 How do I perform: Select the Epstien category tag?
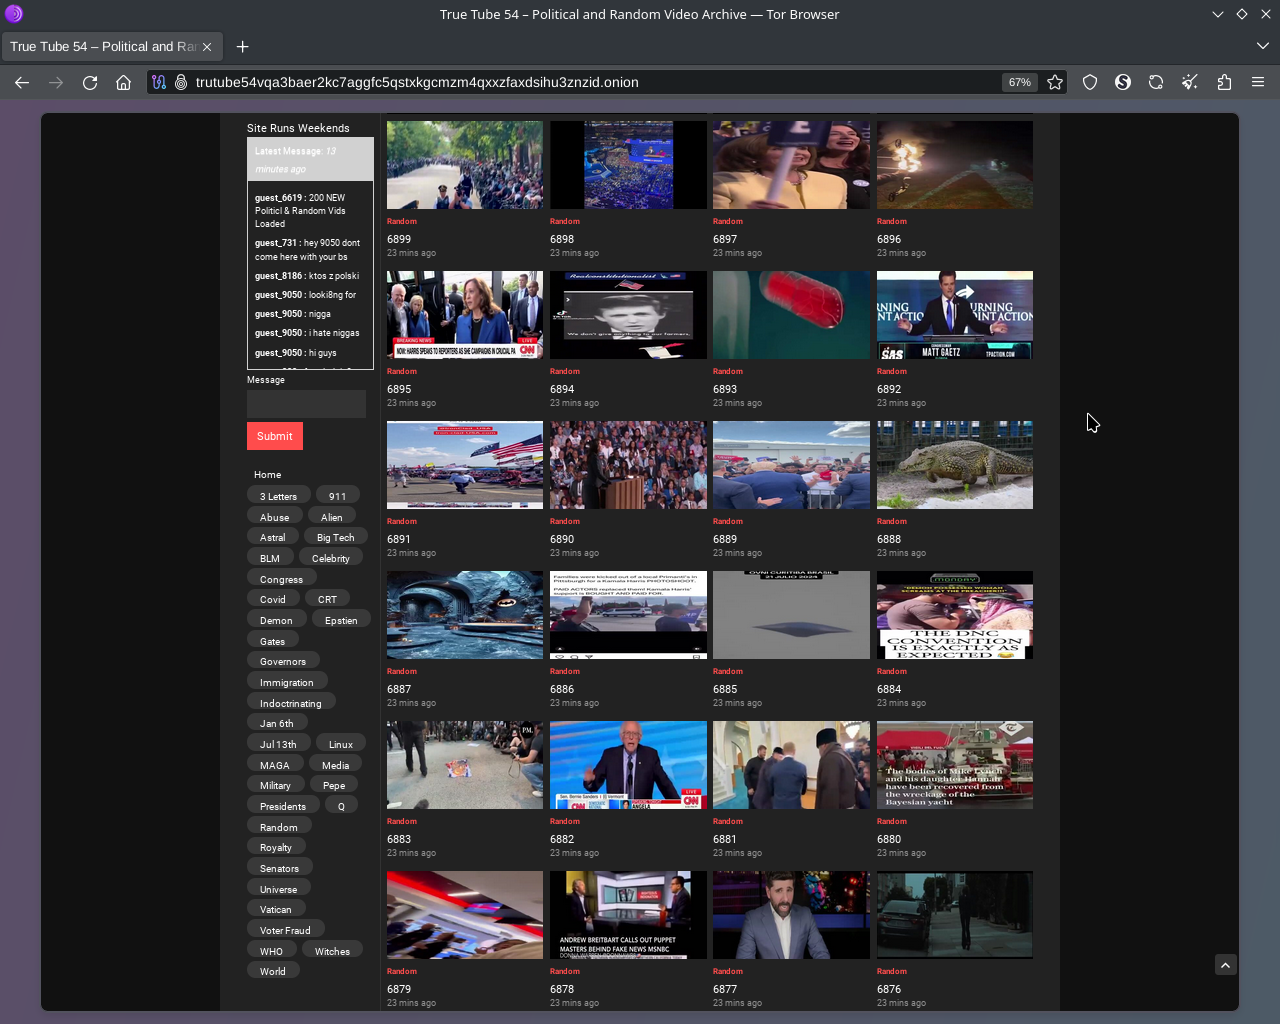click(341, 620)
